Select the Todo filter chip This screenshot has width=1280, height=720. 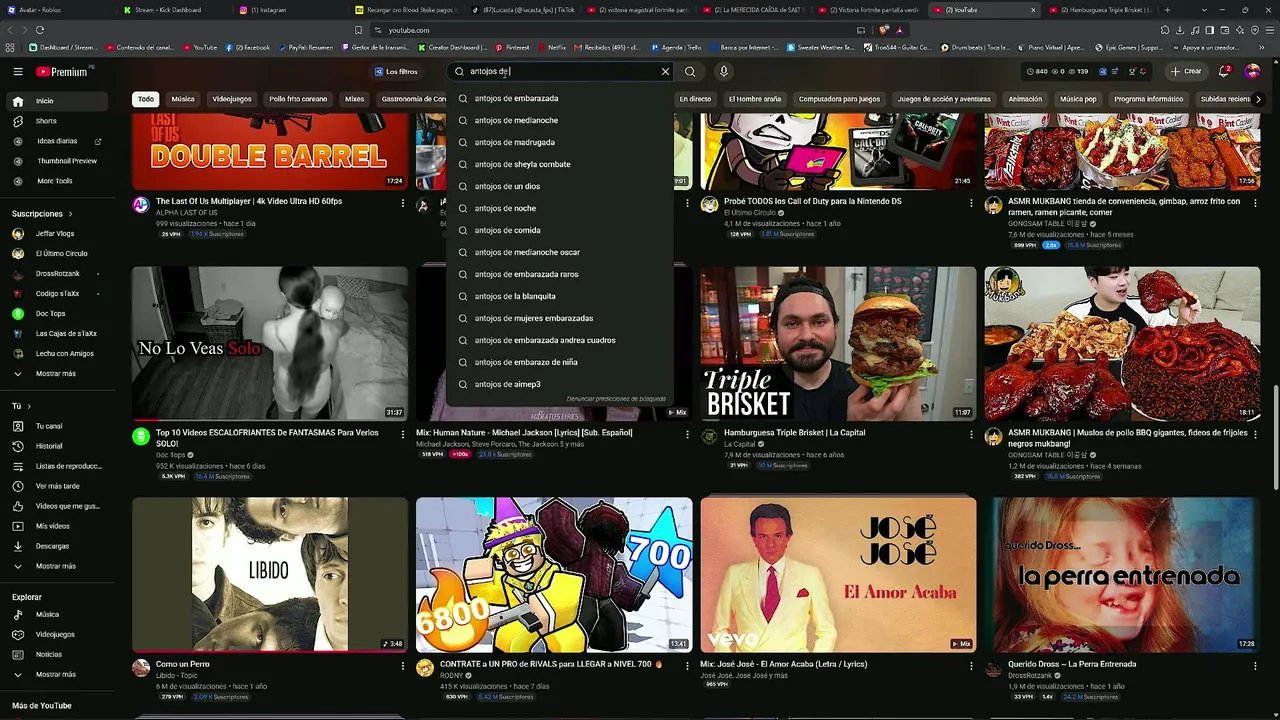pos(146,99)
